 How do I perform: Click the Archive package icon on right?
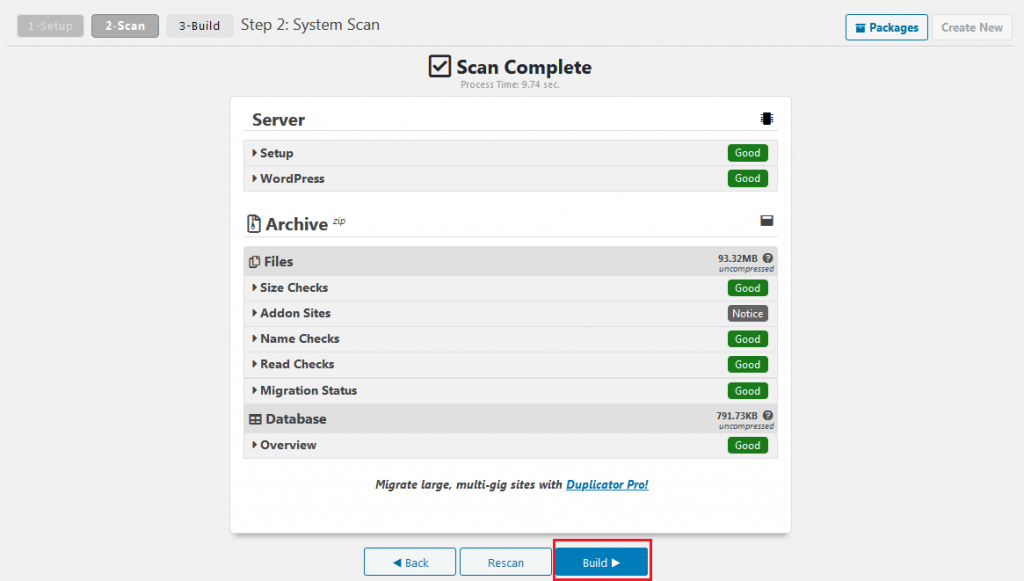click(767, 221)
